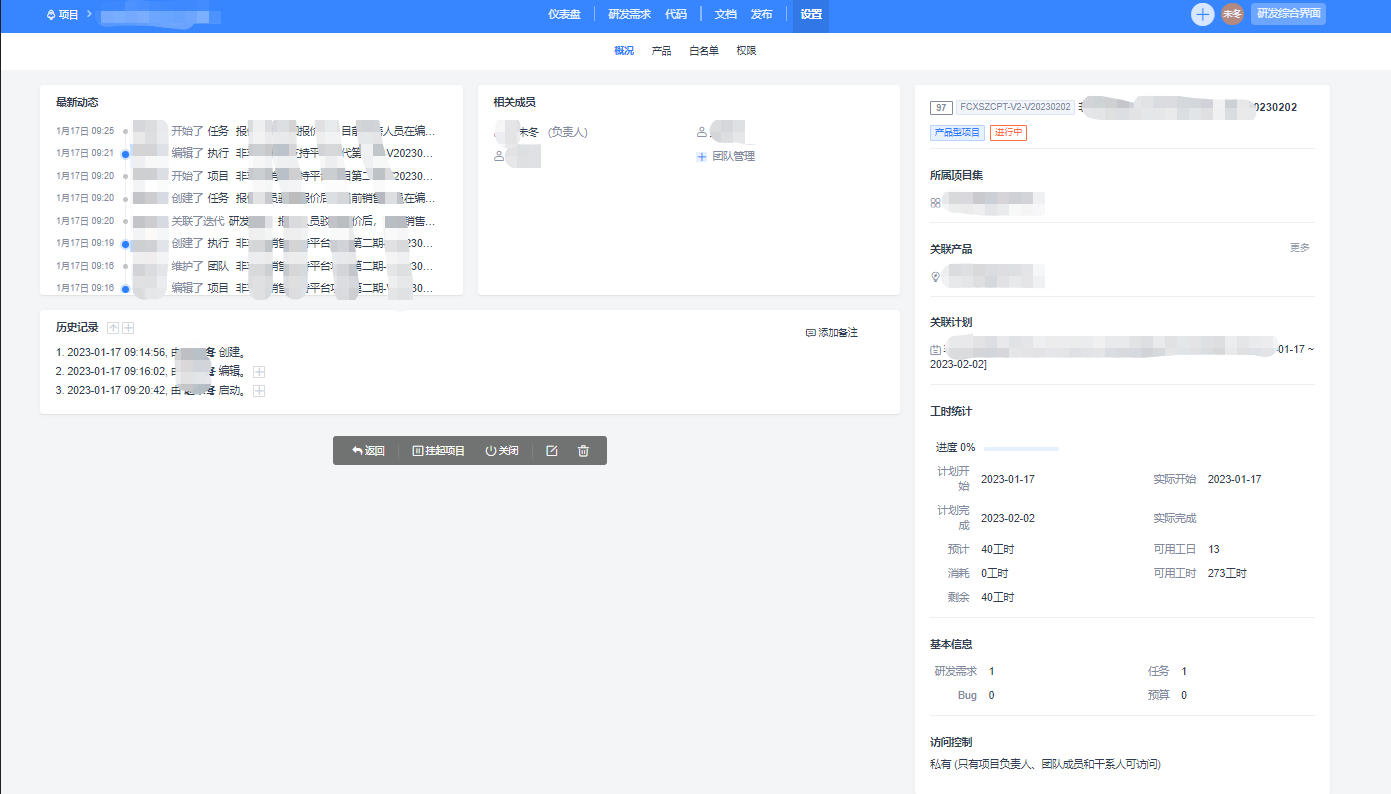Switch to the 产品 tab
1391x794 pixels.
pos(661,50)
